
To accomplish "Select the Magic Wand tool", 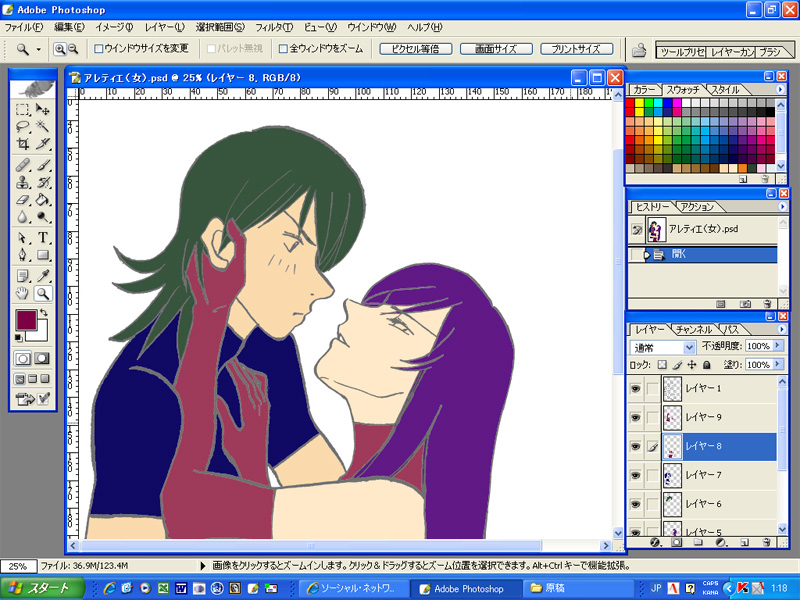I will click(43, 127).
